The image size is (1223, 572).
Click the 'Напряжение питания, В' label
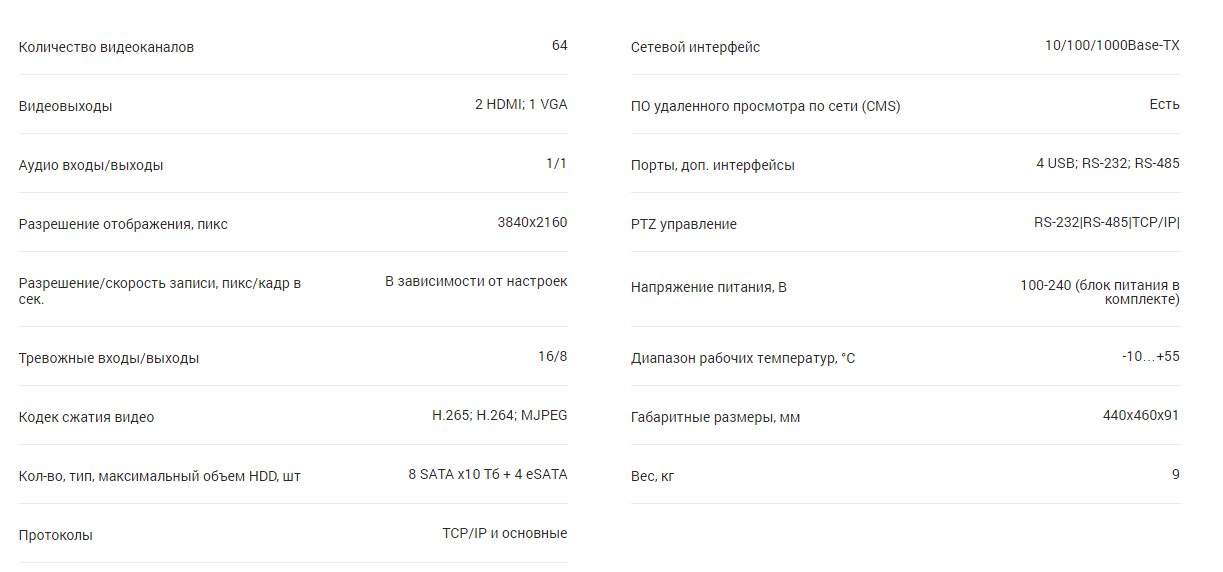(x=709, y=288)
